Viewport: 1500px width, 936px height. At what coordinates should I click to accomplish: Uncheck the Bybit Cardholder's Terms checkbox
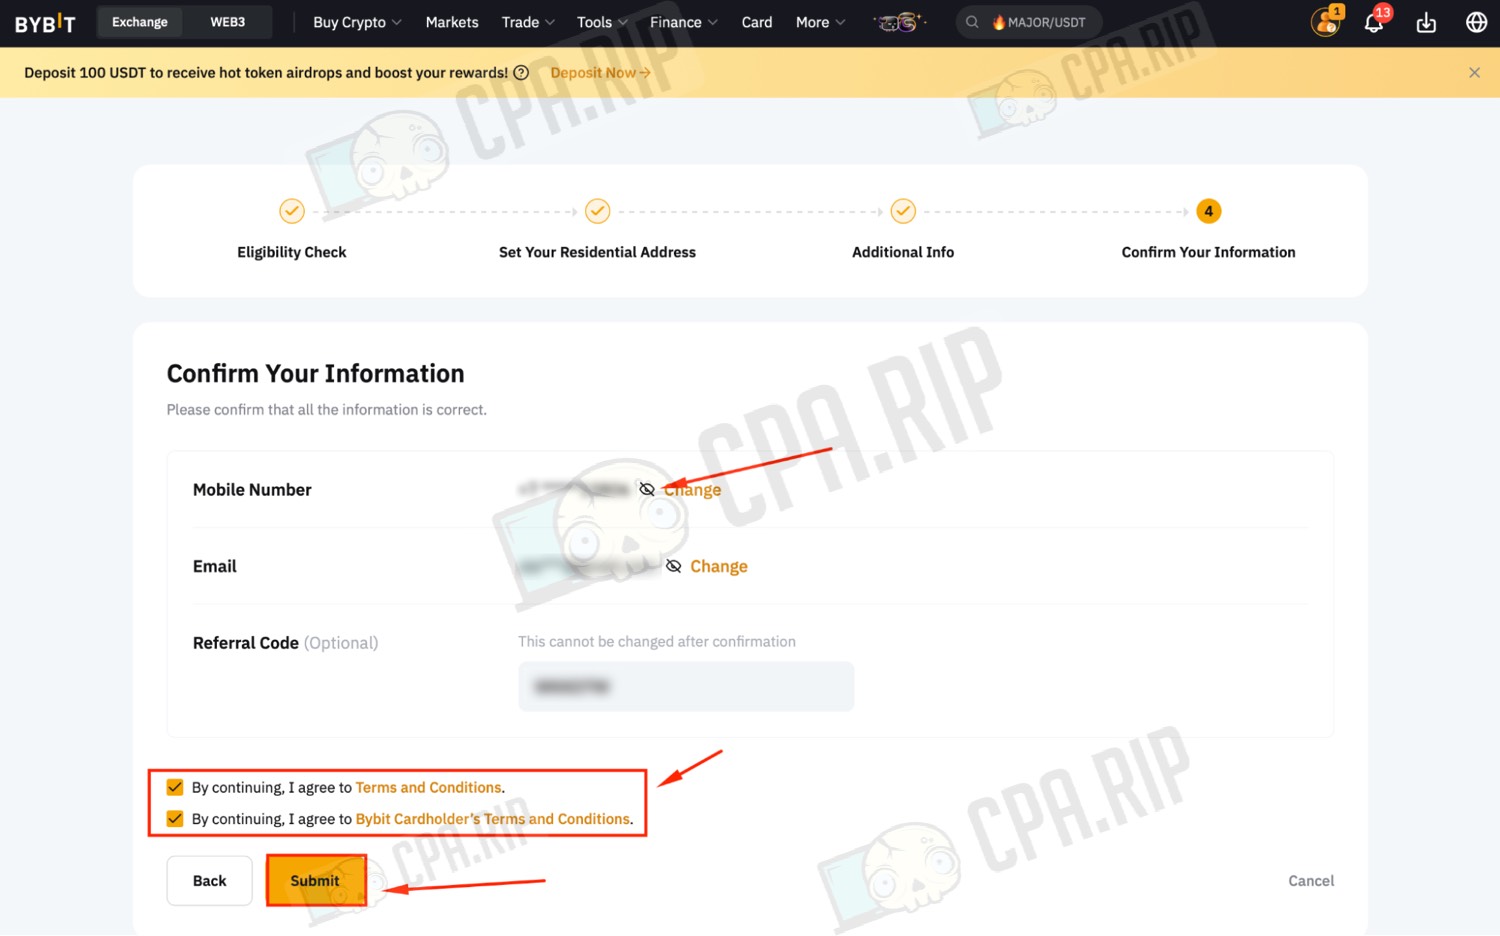pyautogui.click(x=175, y=818)
